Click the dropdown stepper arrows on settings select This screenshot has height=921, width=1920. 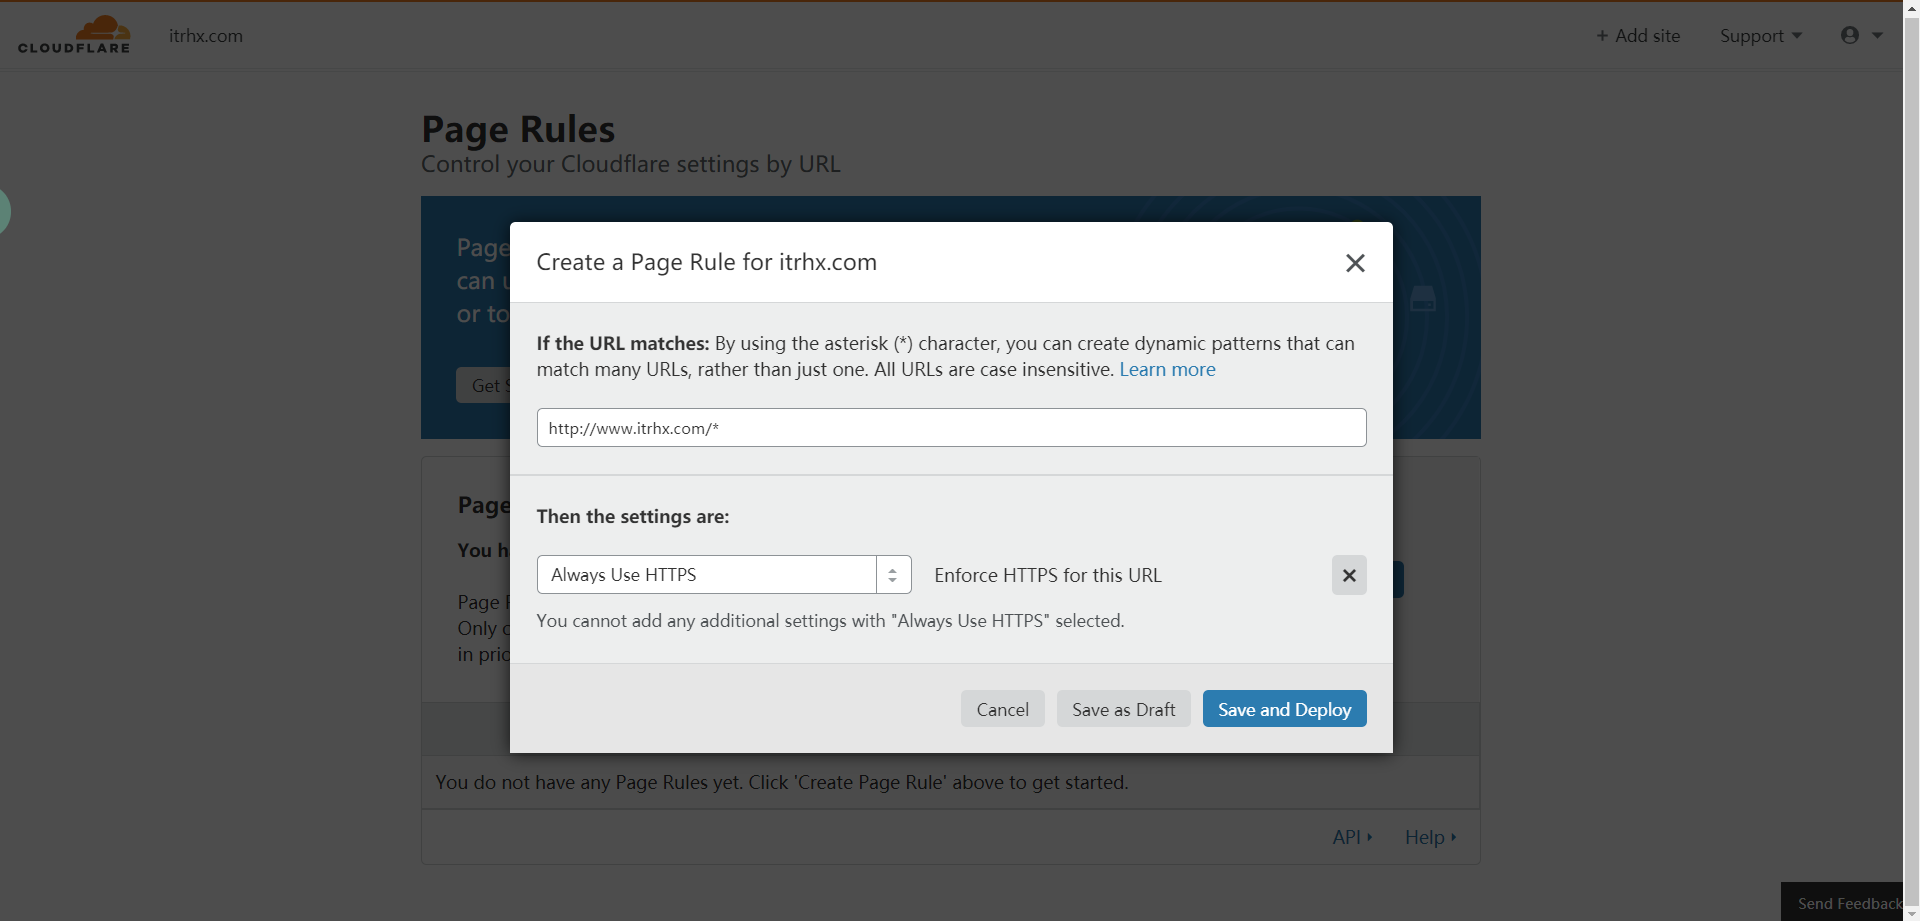point(893,575)
